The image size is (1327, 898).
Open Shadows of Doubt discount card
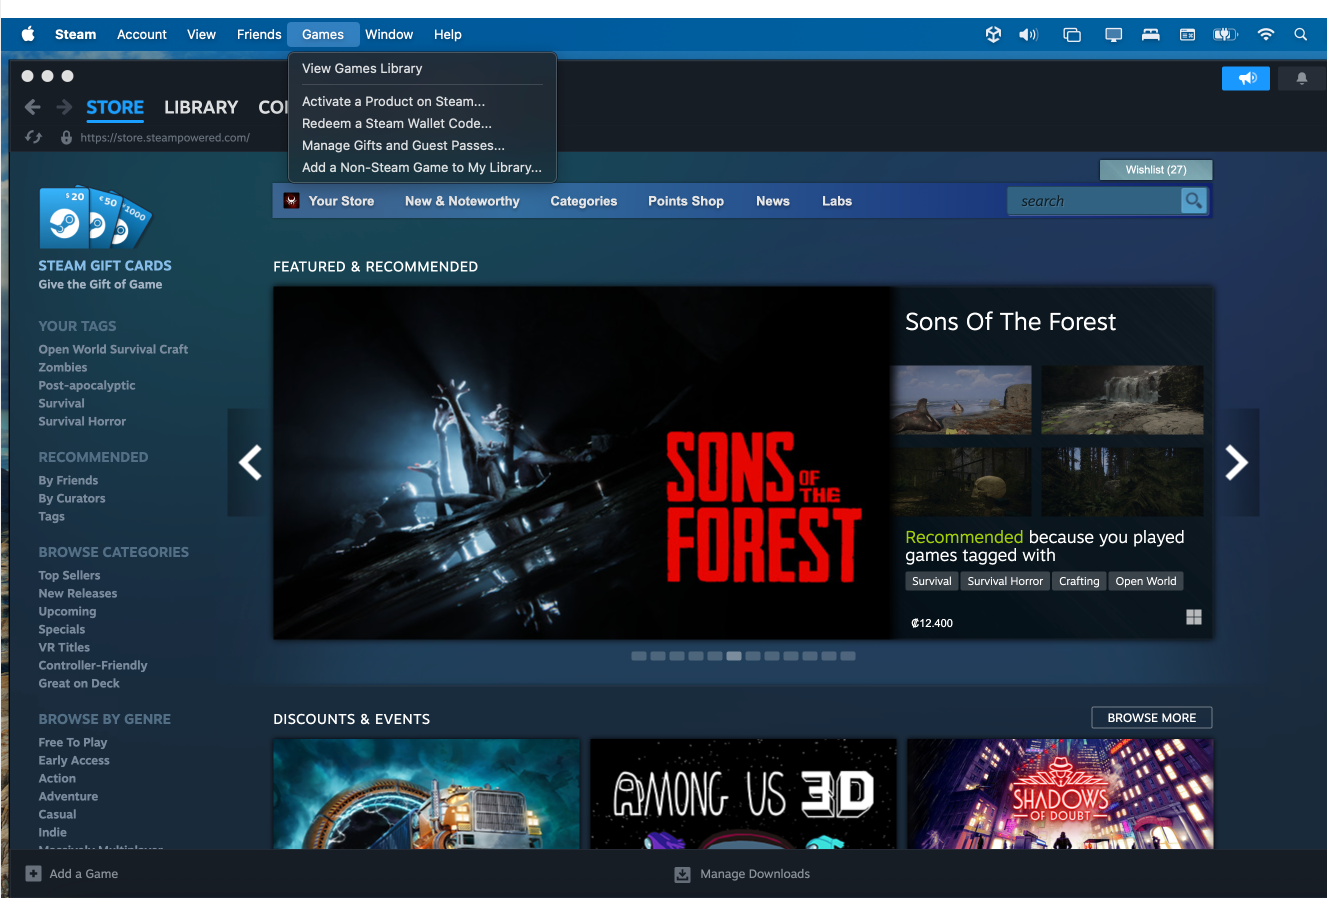click(x=1060, y=795)
